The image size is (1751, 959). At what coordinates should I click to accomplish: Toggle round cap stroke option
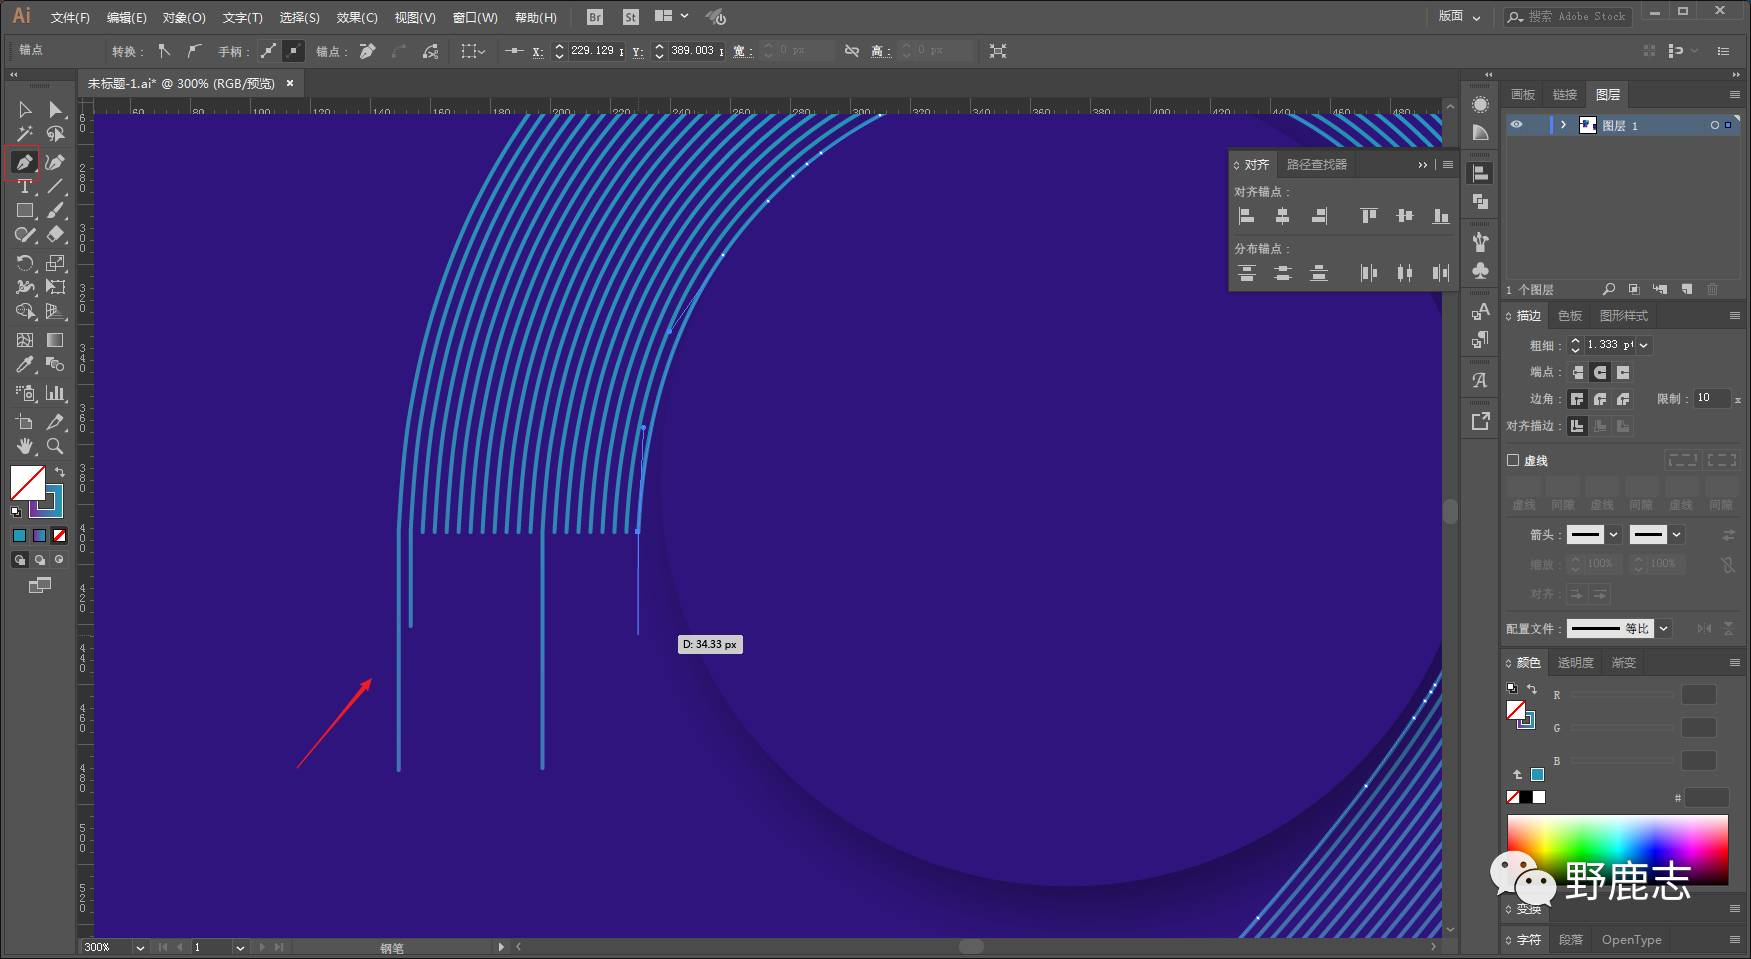click(x=1600, y=372)
